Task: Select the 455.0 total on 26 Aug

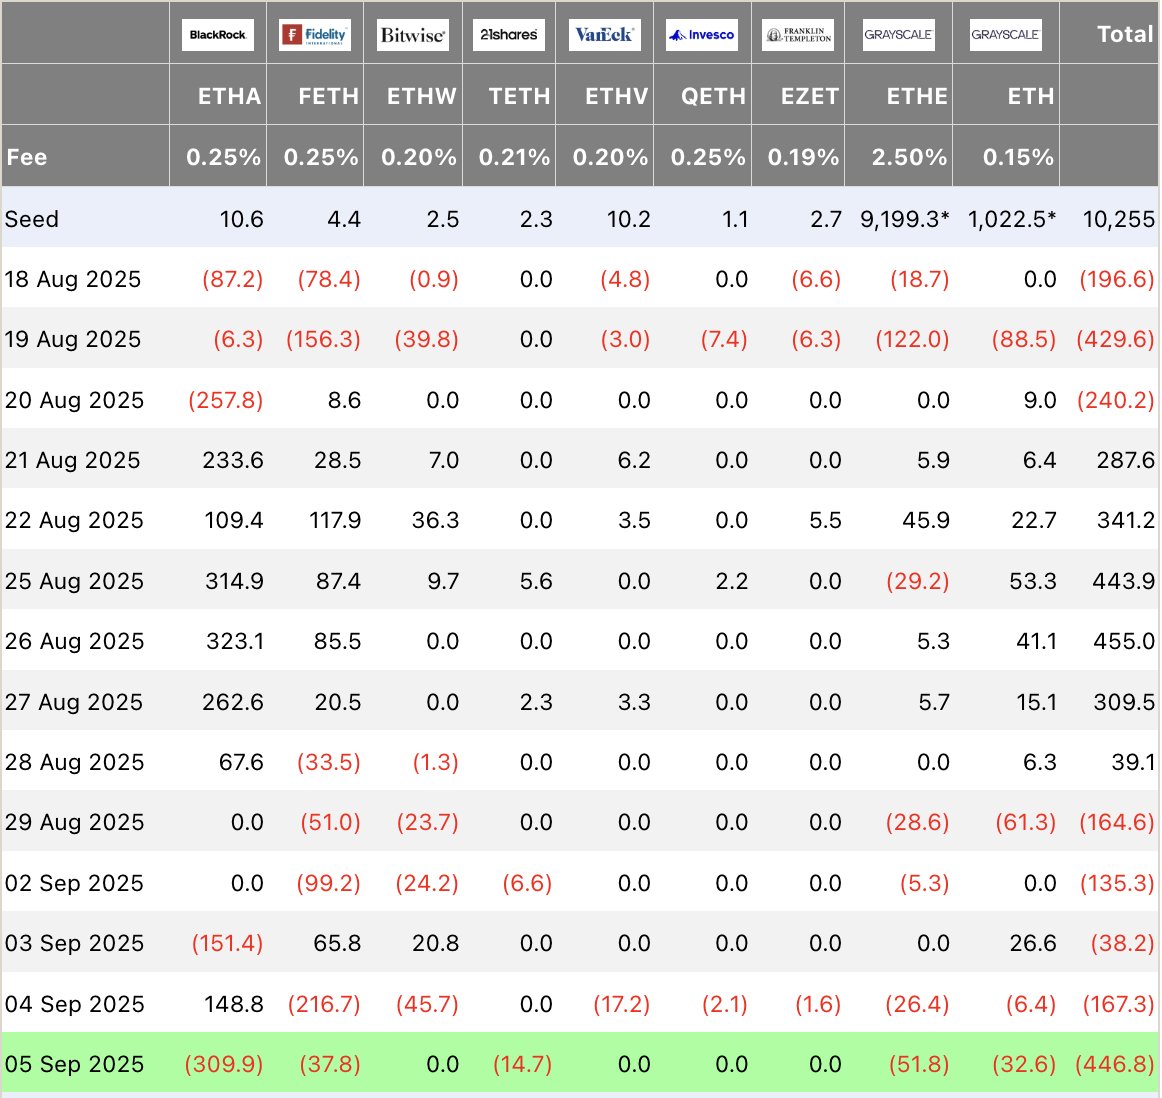Action: pyautogui.click(x=1123, y=641)
